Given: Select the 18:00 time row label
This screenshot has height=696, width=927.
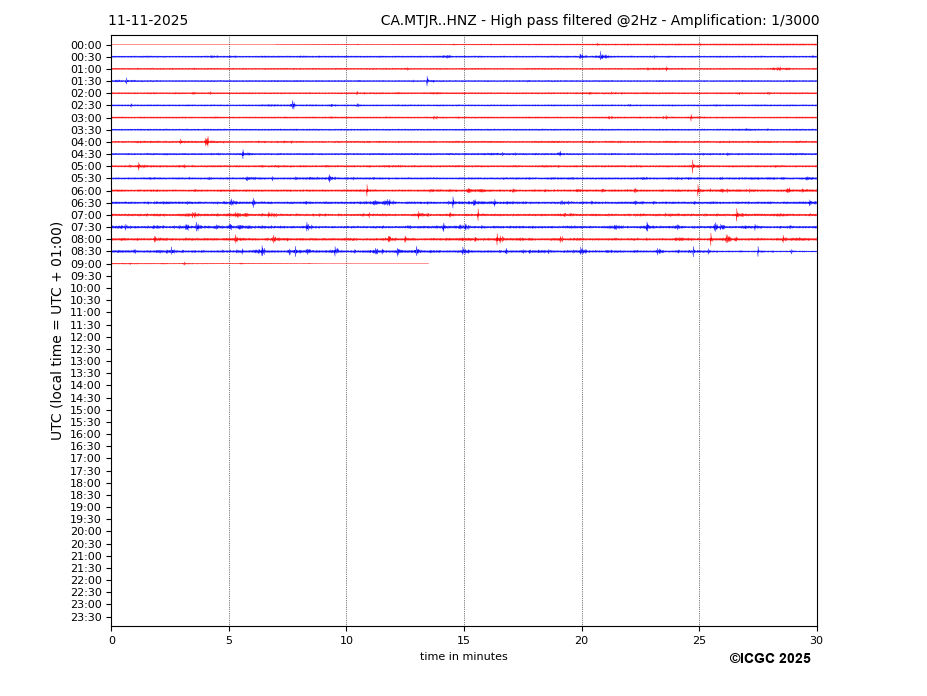Looking at the screenshot, I should (86, 483).
